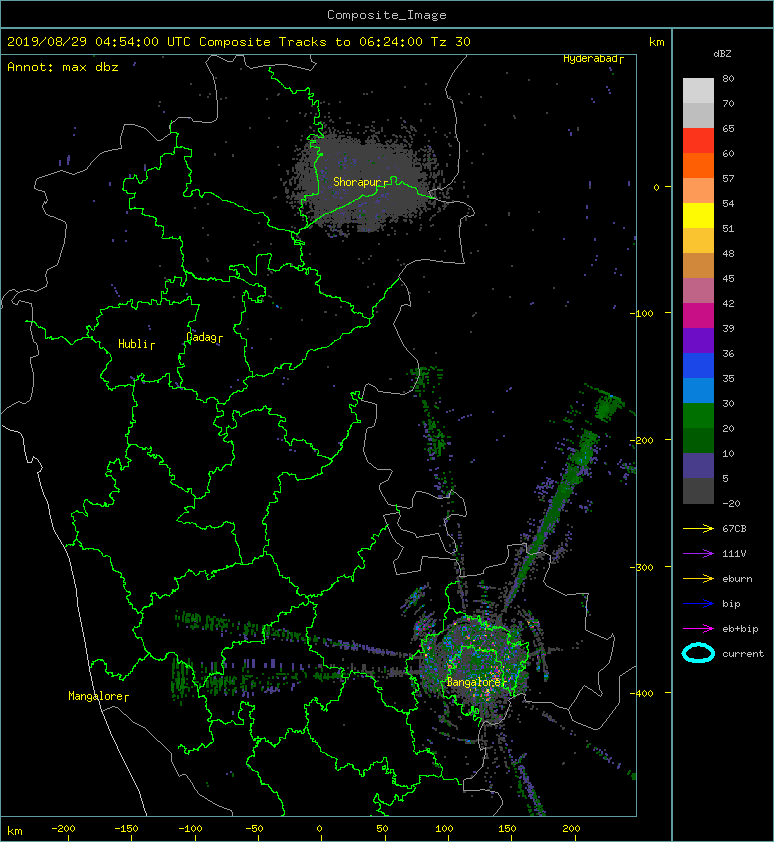Click the magenta color bar segment at 42 dBZ
The height and width of the screenshot is (842, 774).
[x=698, y=316]
